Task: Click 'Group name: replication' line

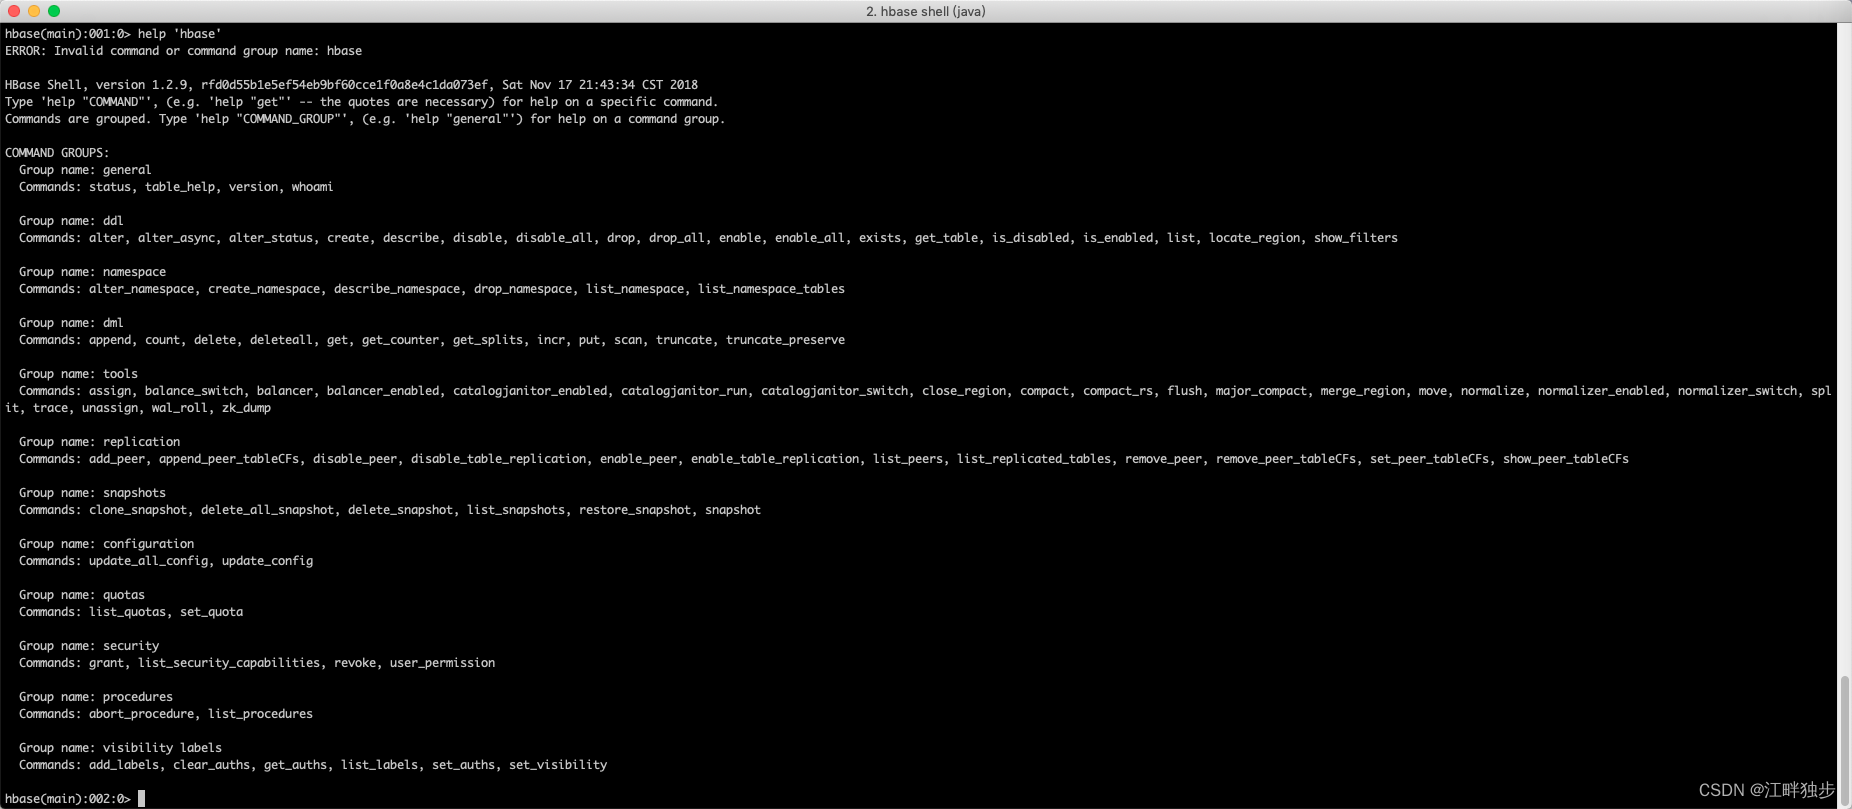Action: click(99, 442)
